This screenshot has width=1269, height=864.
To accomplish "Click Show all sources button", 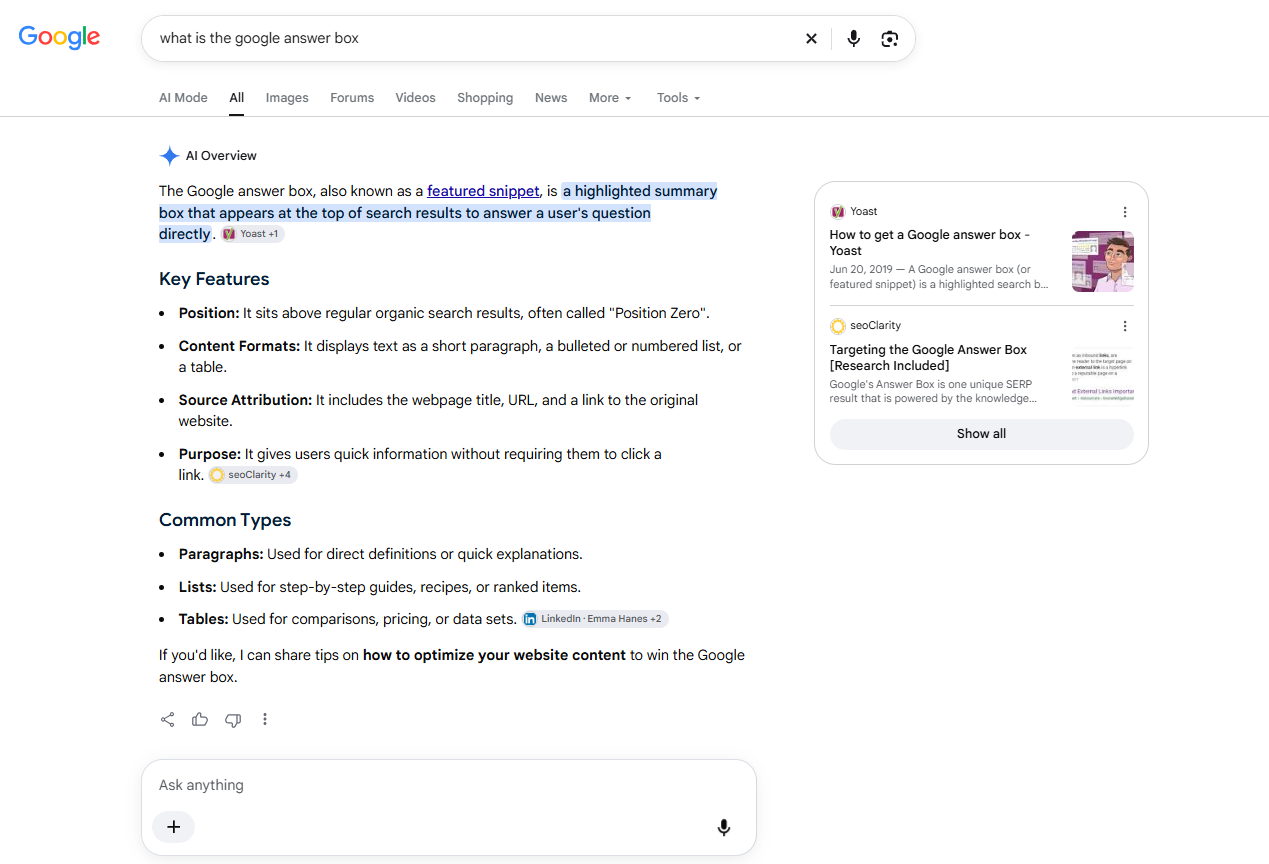I will pos(981,434).
